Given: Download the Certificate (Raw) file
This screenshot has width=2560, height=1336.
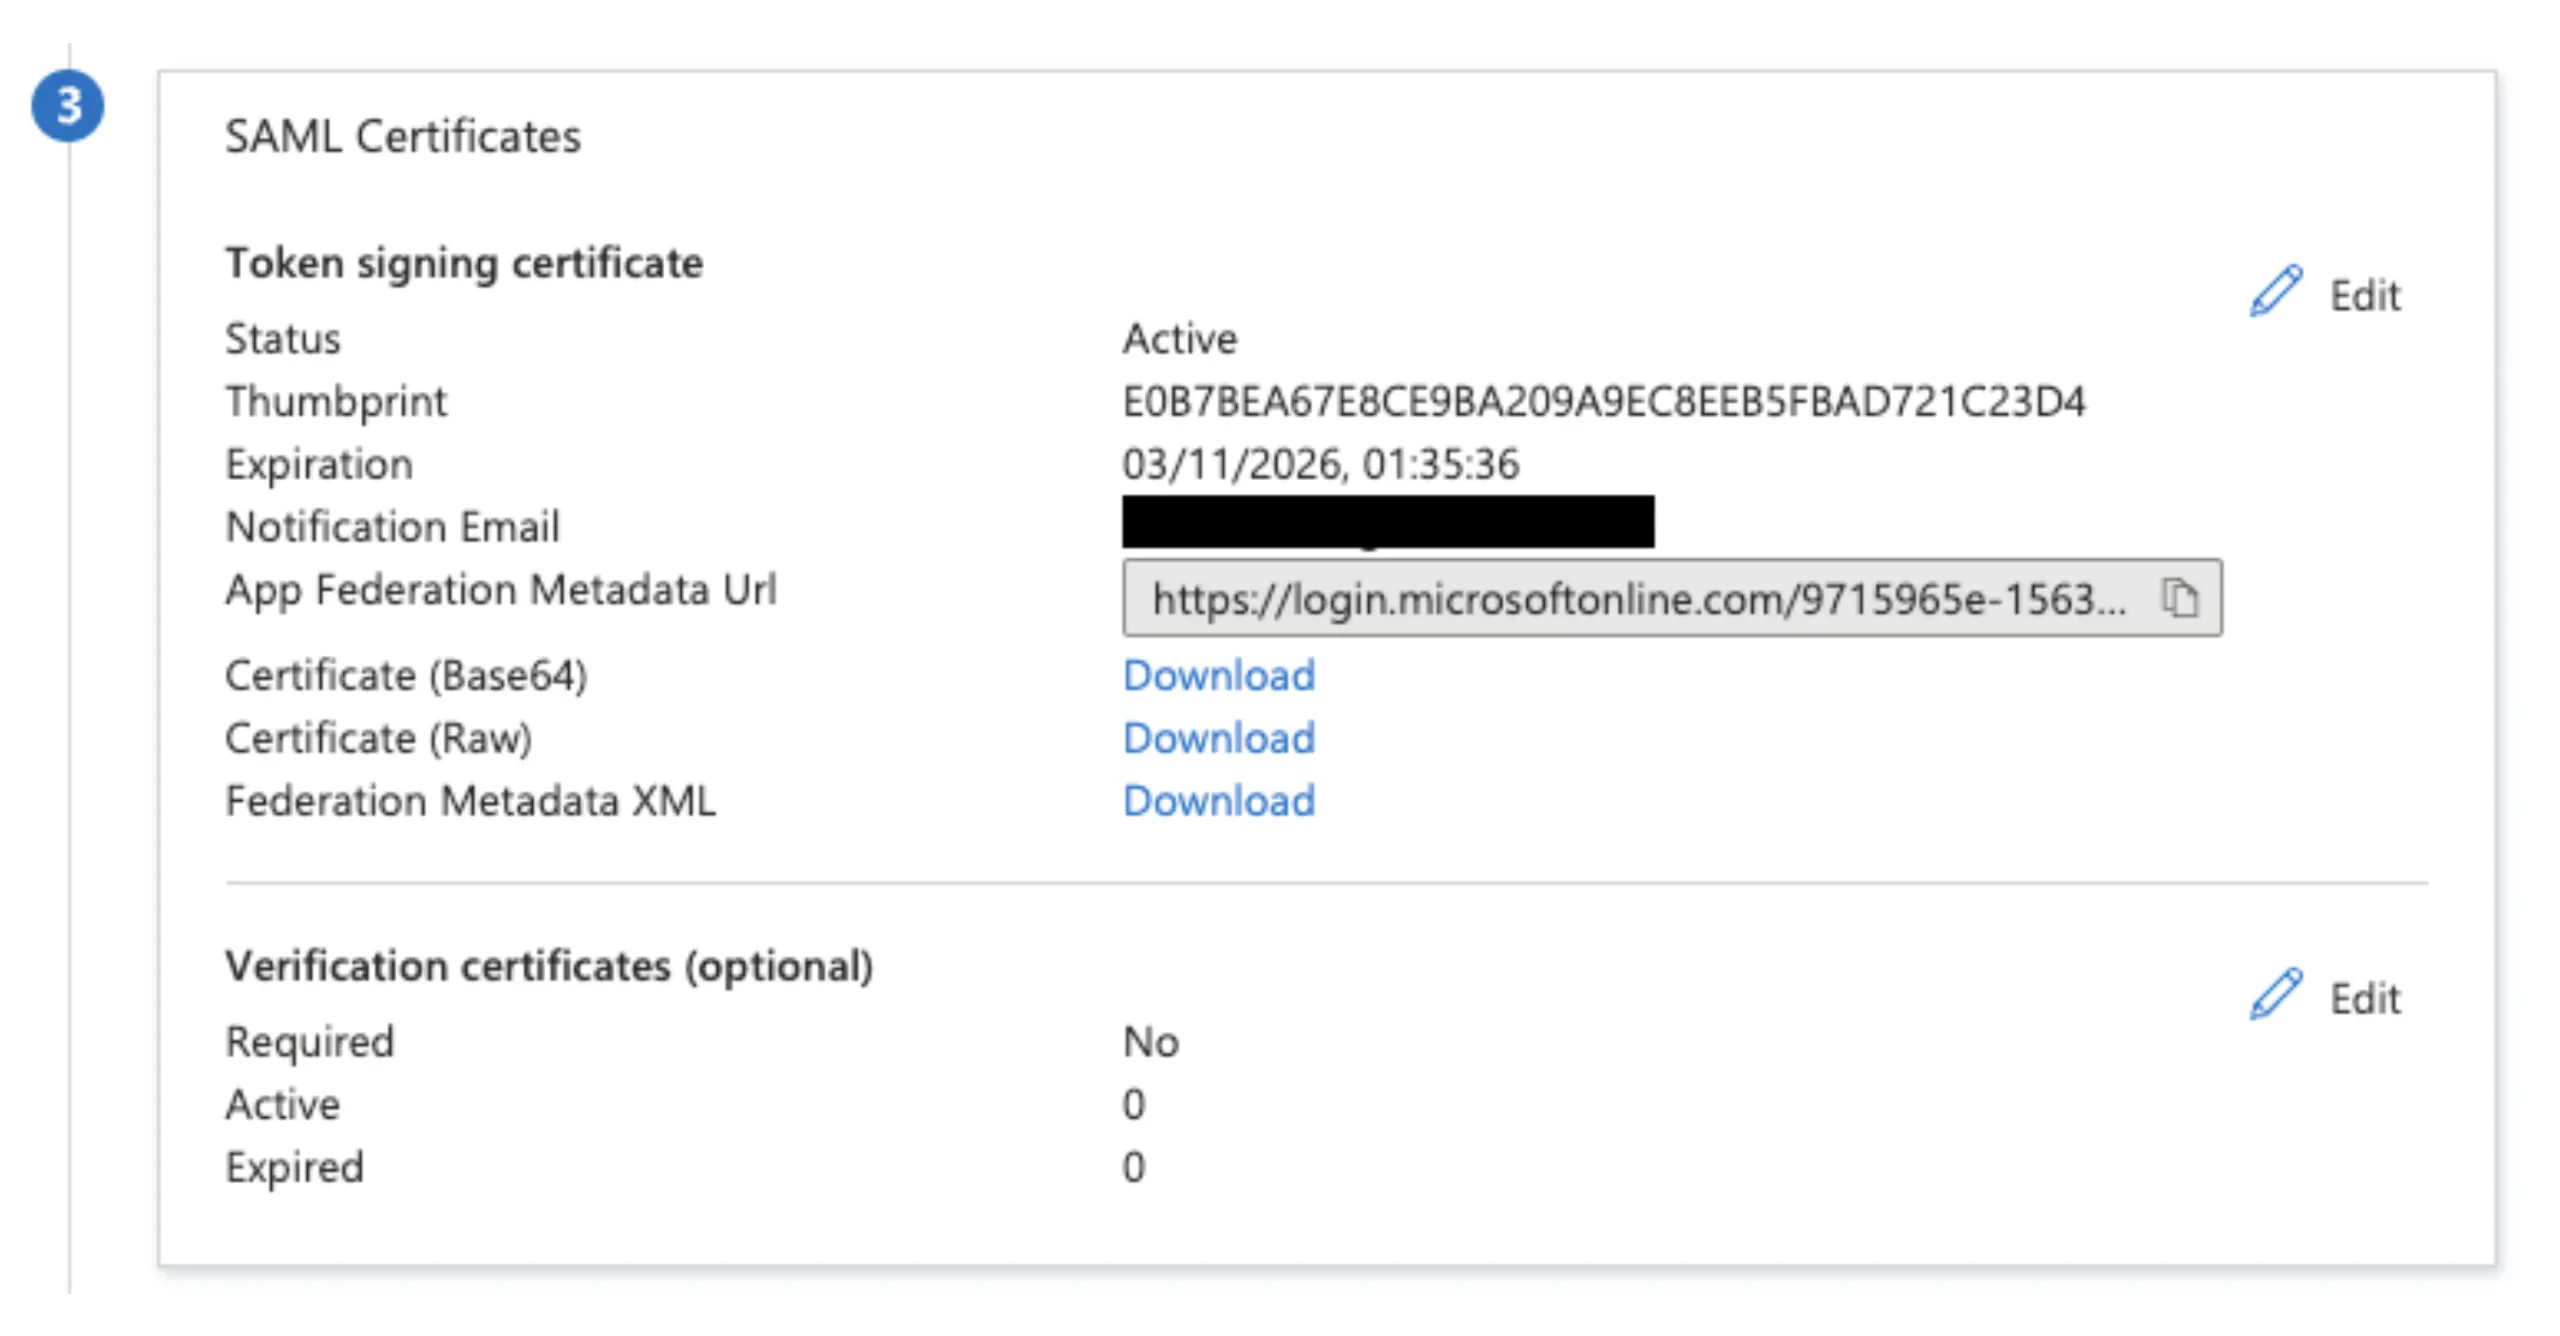Looking at the screenshot, I should click(x=1218, y=739).
